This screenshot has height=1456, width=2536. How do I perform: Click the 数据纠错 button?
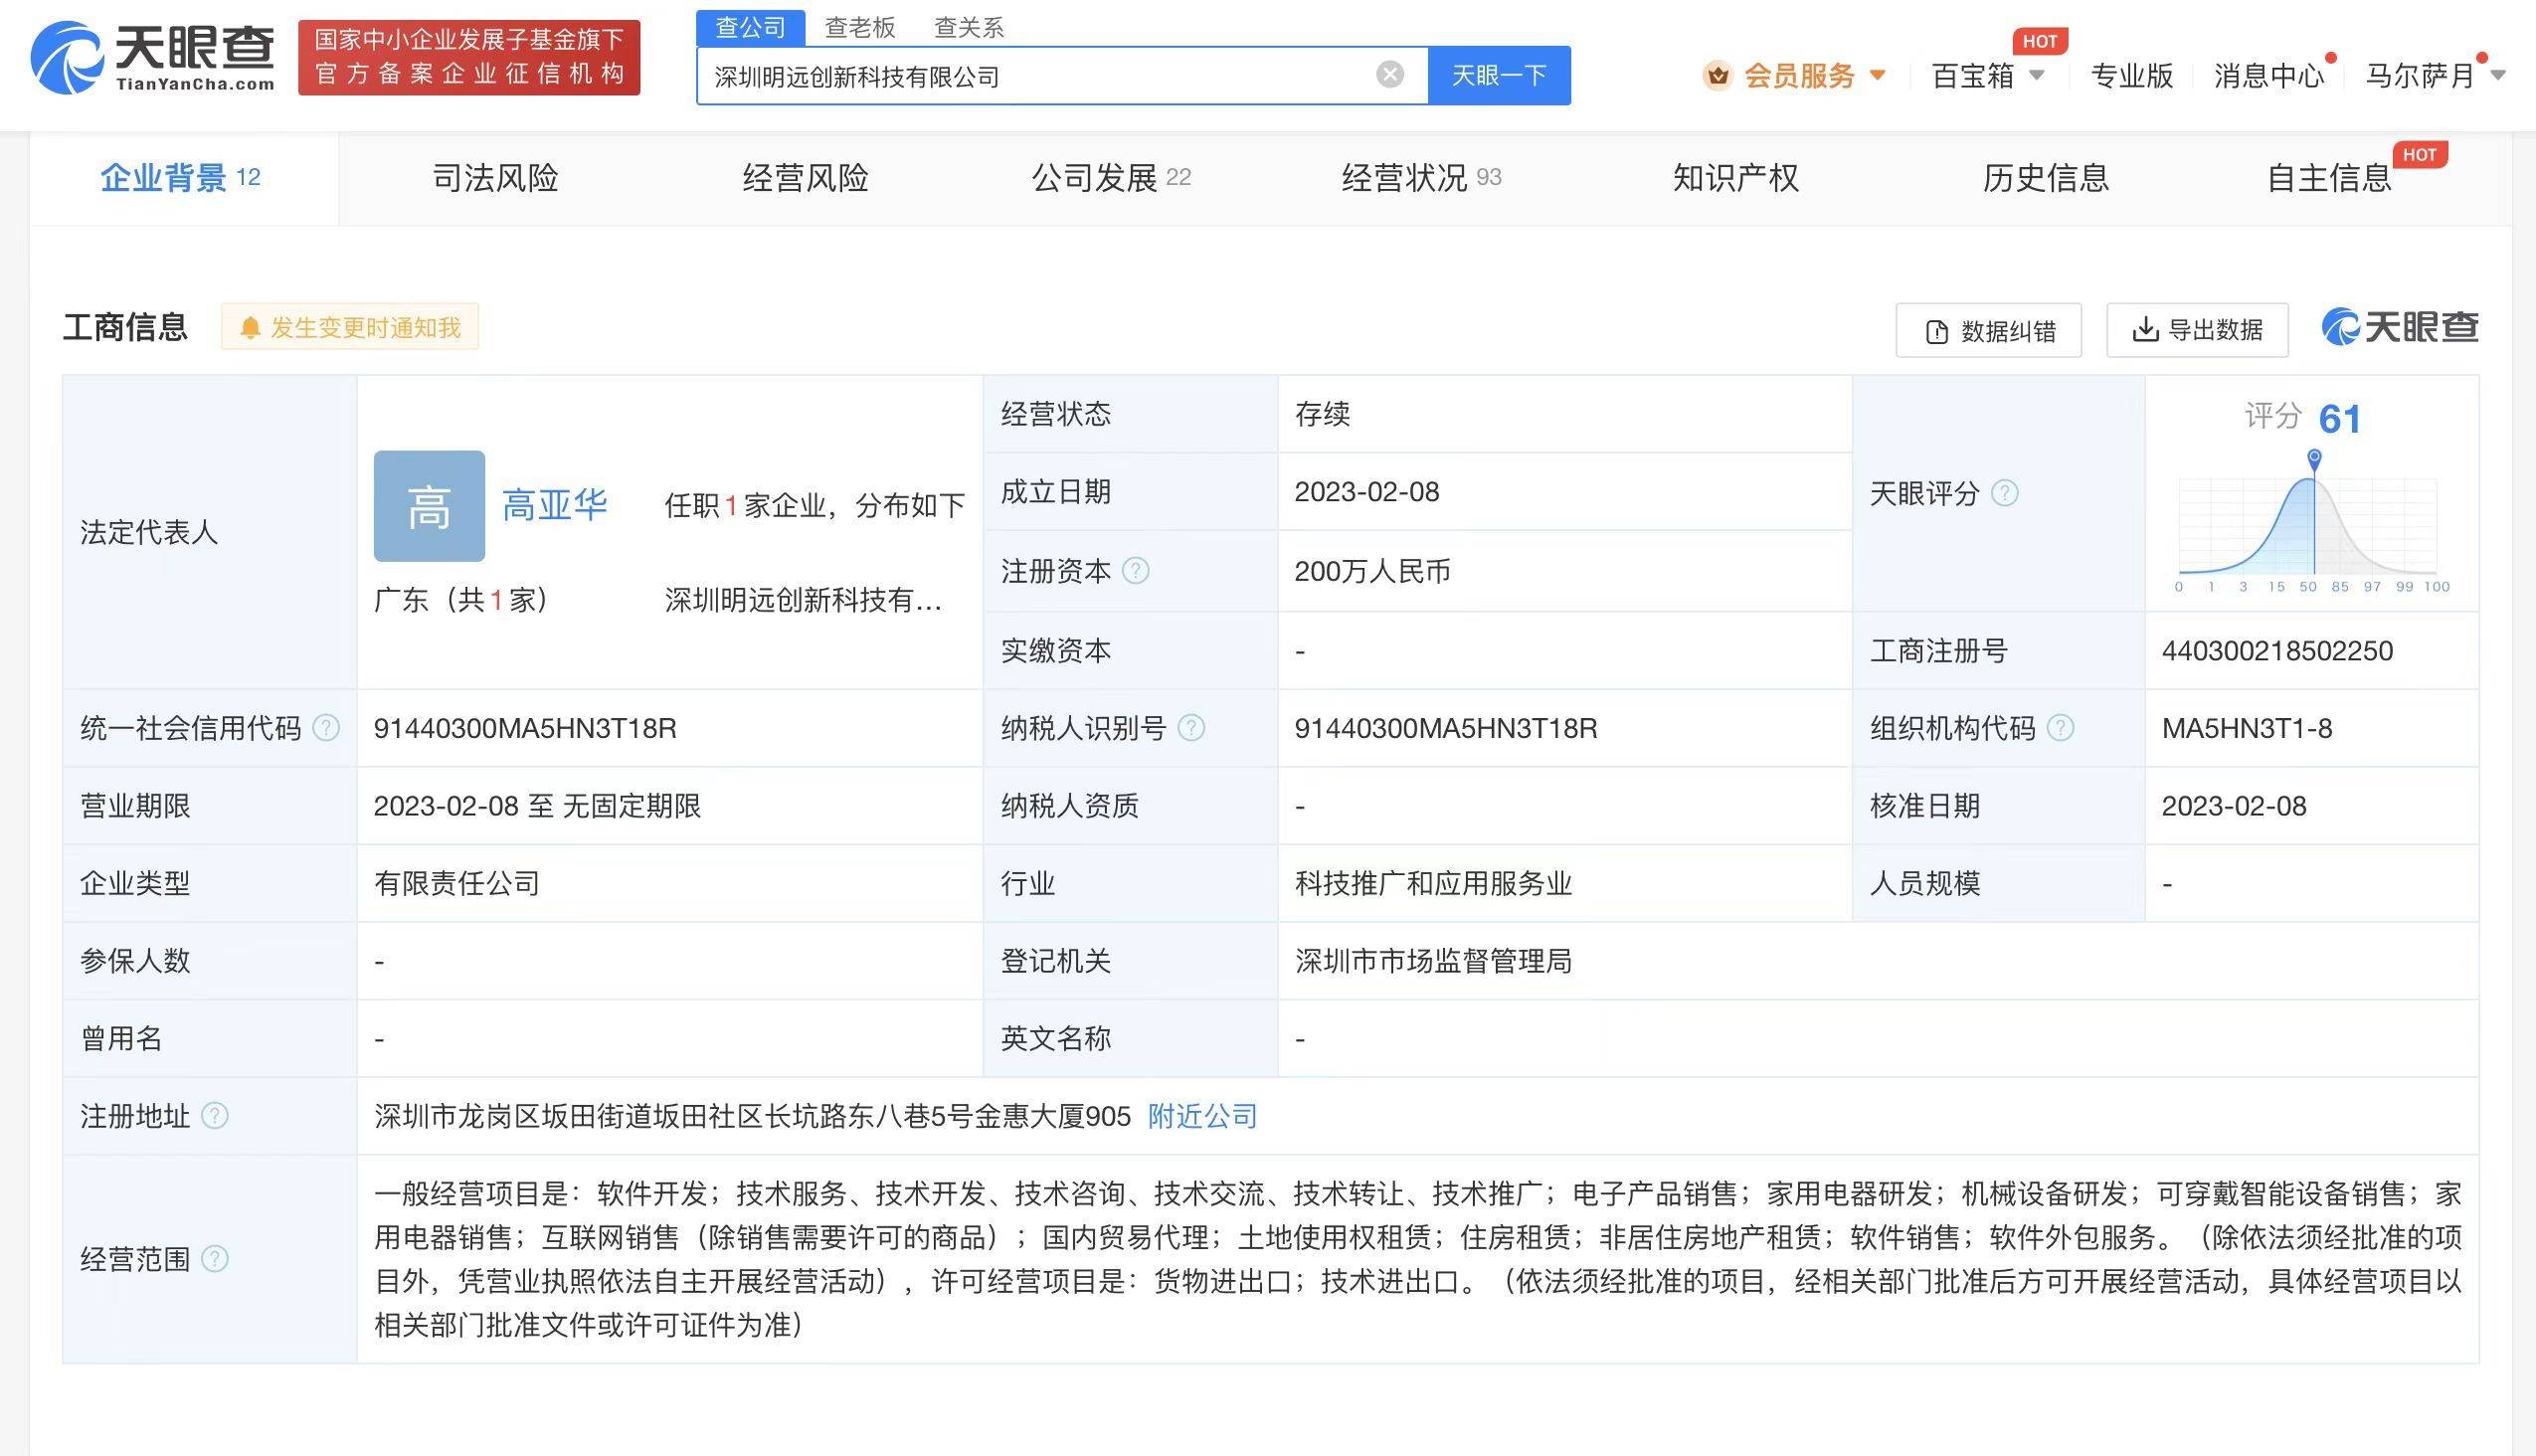[1989, 330]
